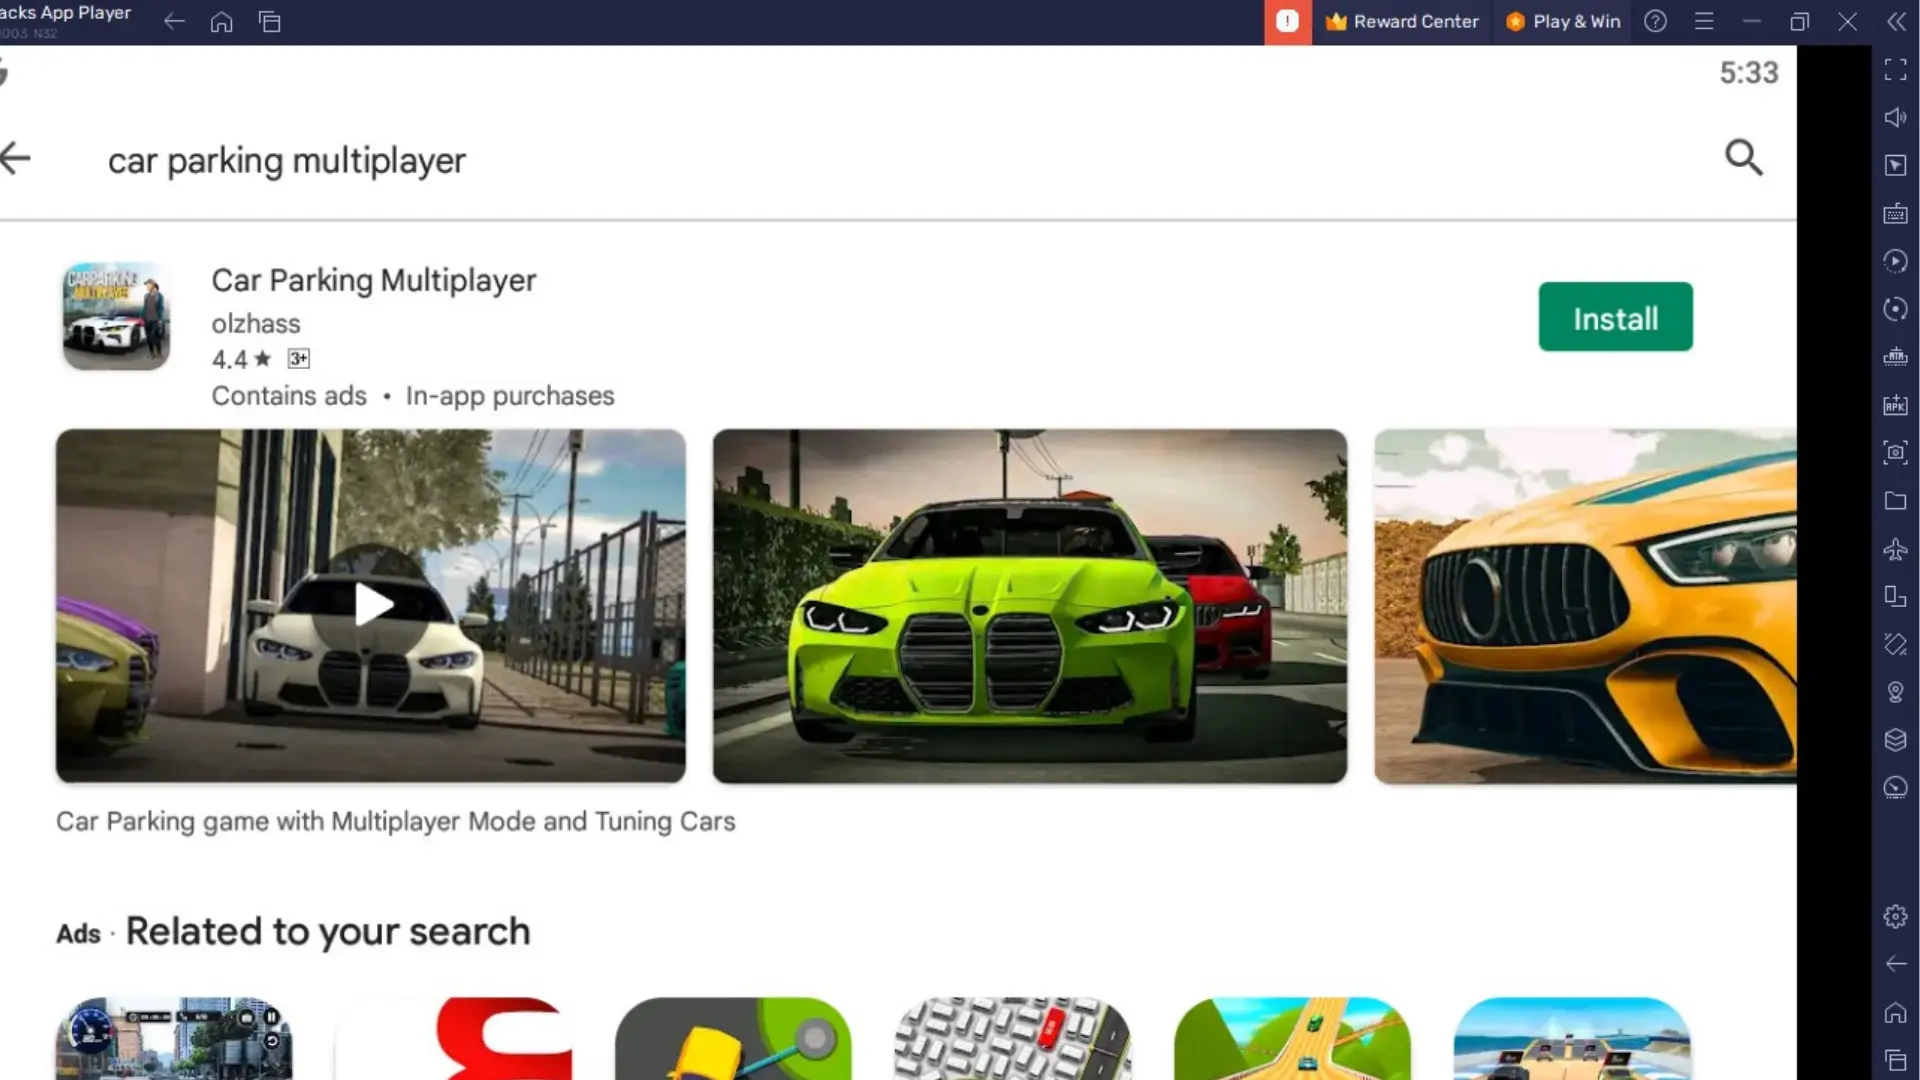Restore down the BlueStacks window
1920x1080 pixels.
click(x=1800, y=21)
